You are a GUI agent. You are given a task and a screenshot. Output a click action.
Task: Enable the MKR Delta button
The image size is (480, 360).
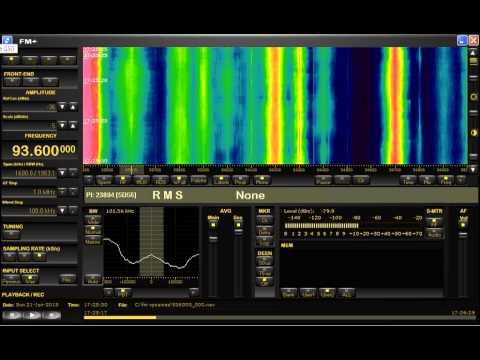[x=265, y=231]
